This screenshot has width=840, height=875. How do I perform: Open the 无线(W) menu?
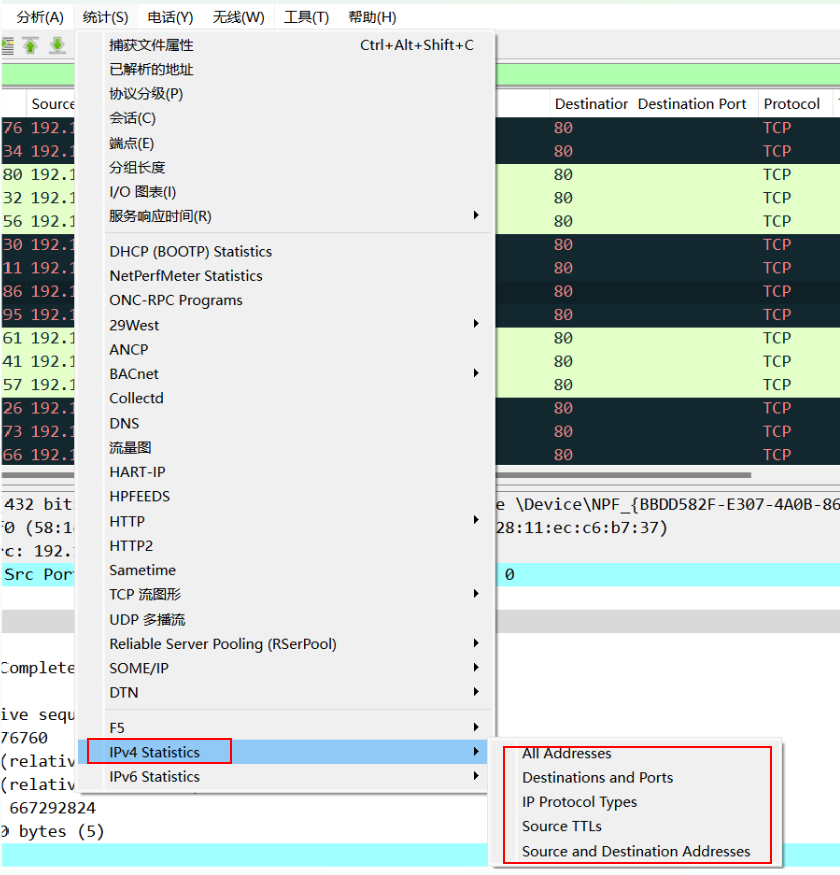[x=238, y=17]
